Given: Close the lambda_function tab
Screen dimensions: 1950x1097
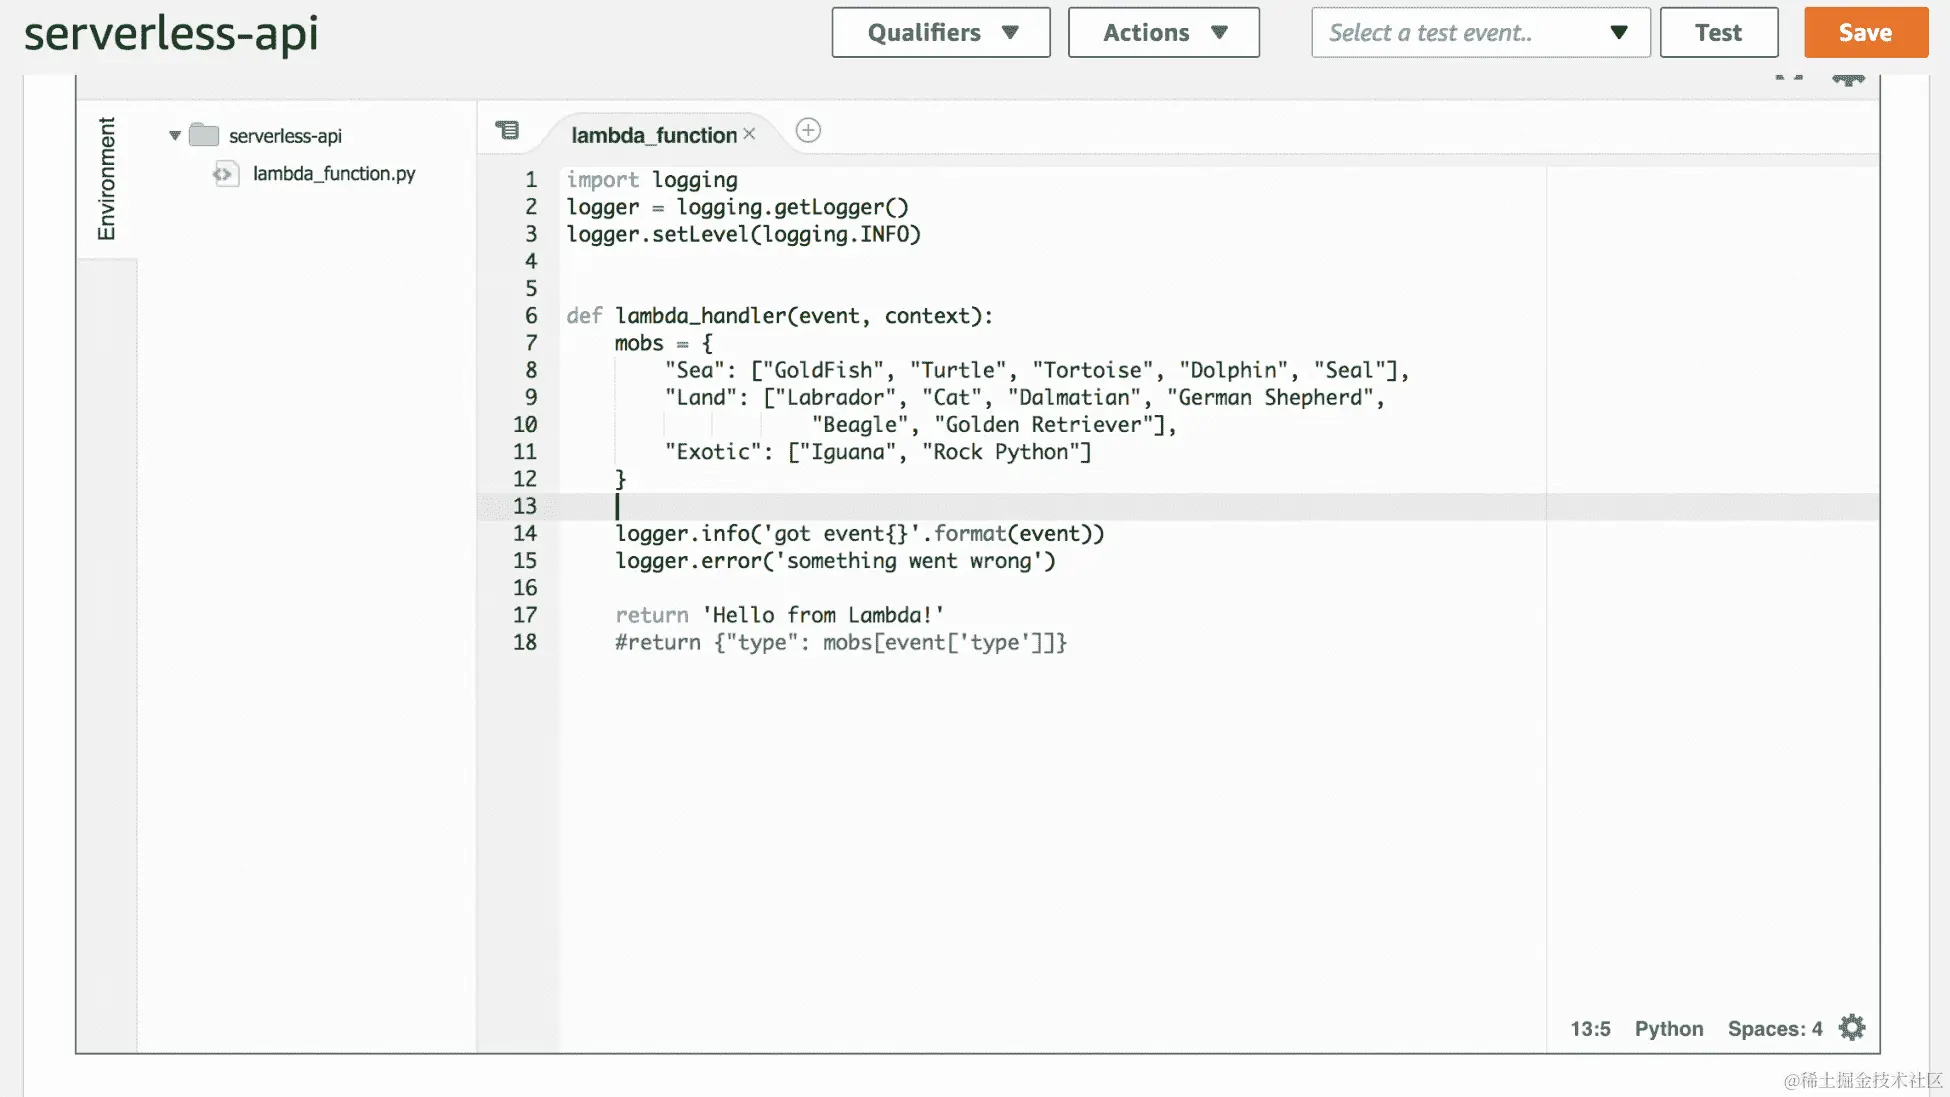Looking at the screenshot, I should click(750, 134).
